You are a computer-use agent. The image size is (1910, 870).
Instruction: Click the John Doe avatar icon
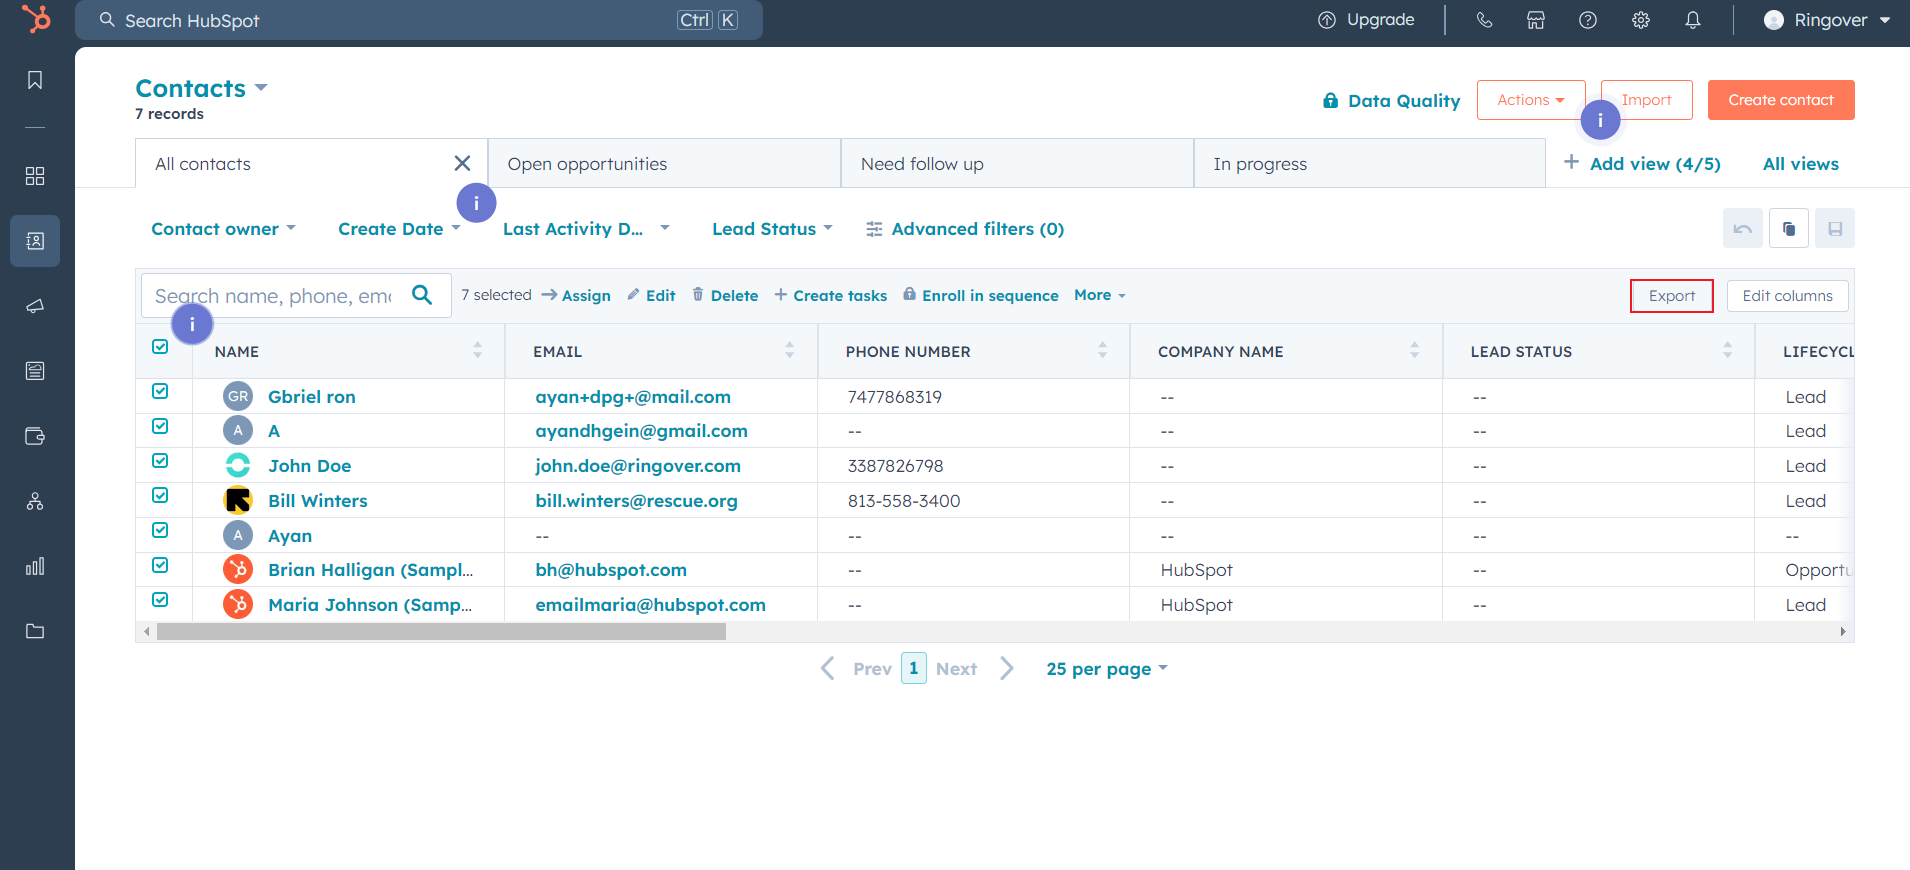(238, 465)
